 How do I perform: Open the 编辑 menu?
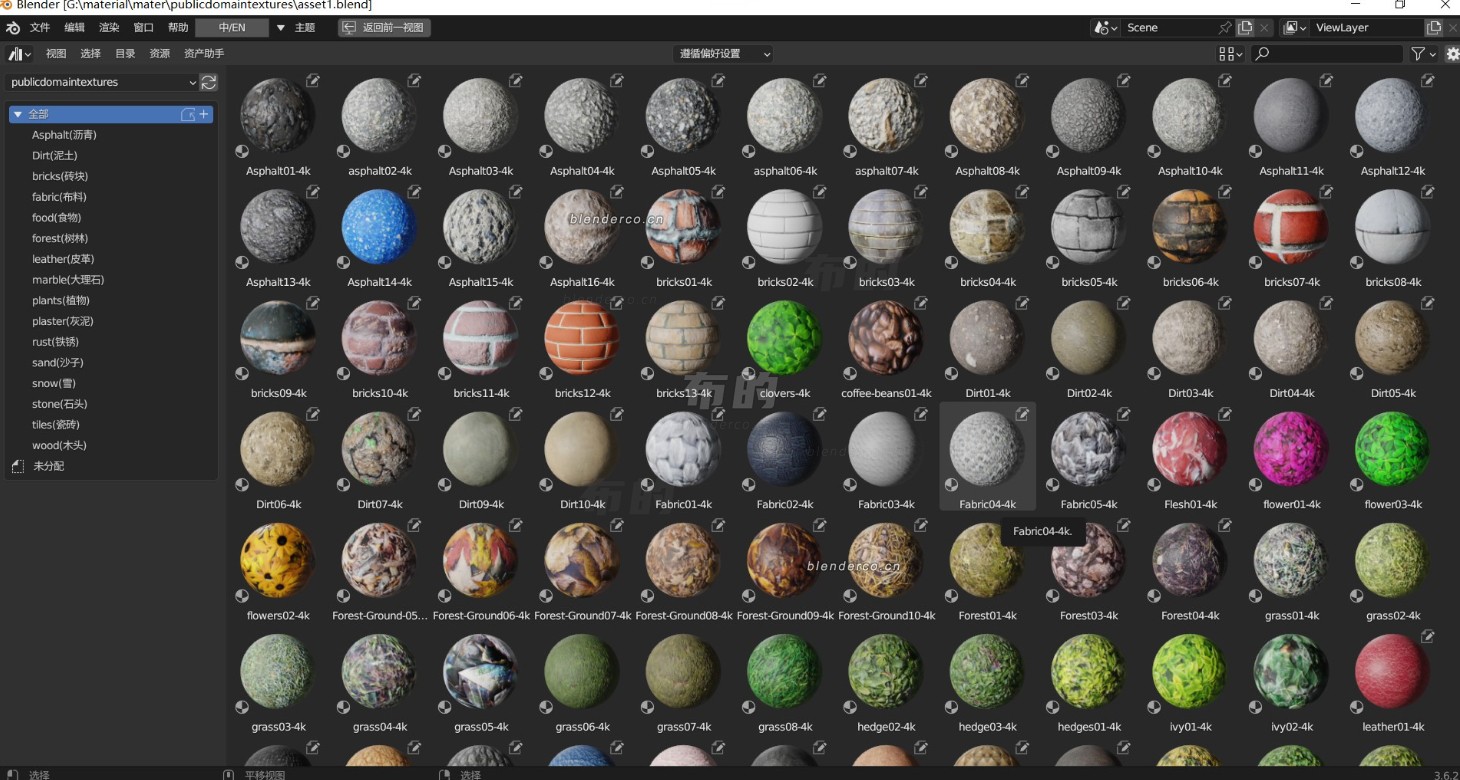(x=75, y=28)
